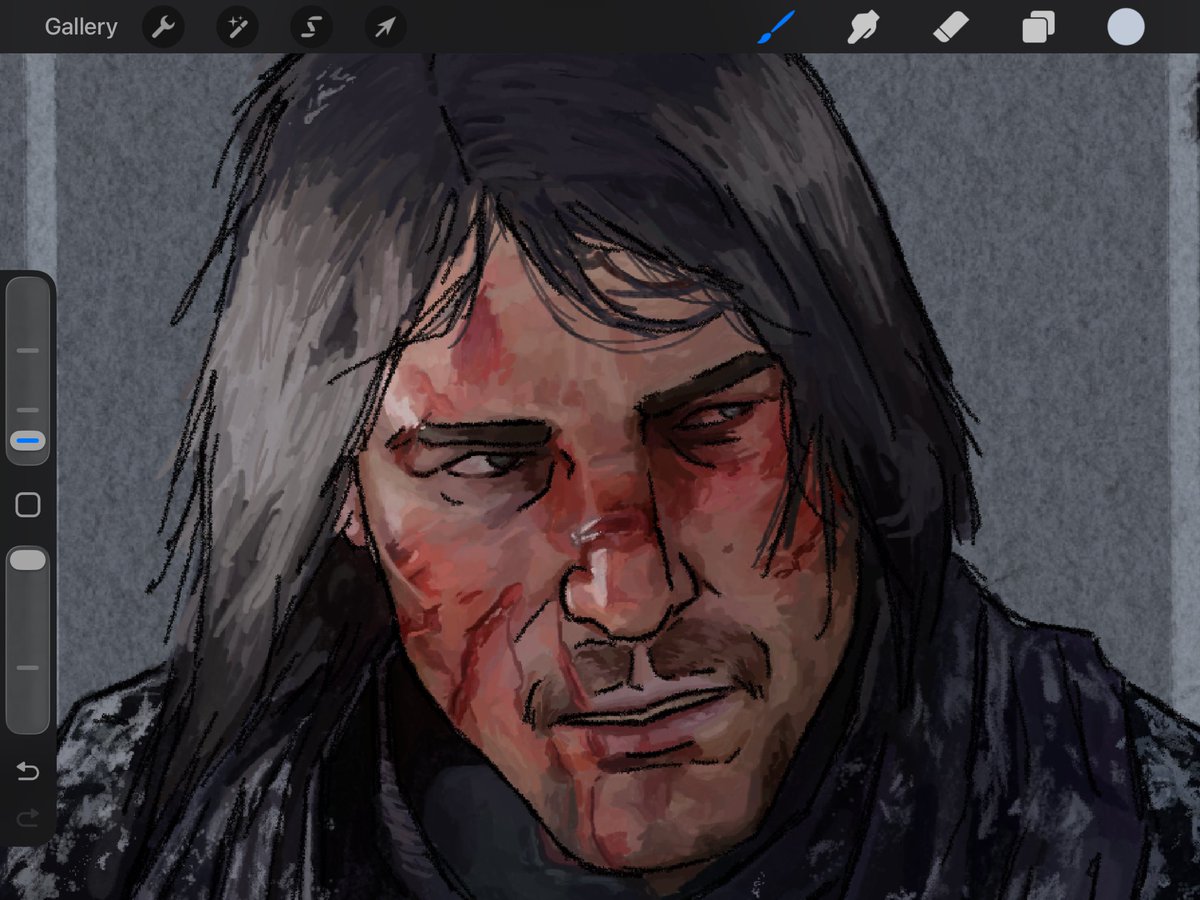Image resolution: width=1200 pixels, height=900 pixels.
Task: Select the Smudge tool
Action: click(x=862, y=27)
